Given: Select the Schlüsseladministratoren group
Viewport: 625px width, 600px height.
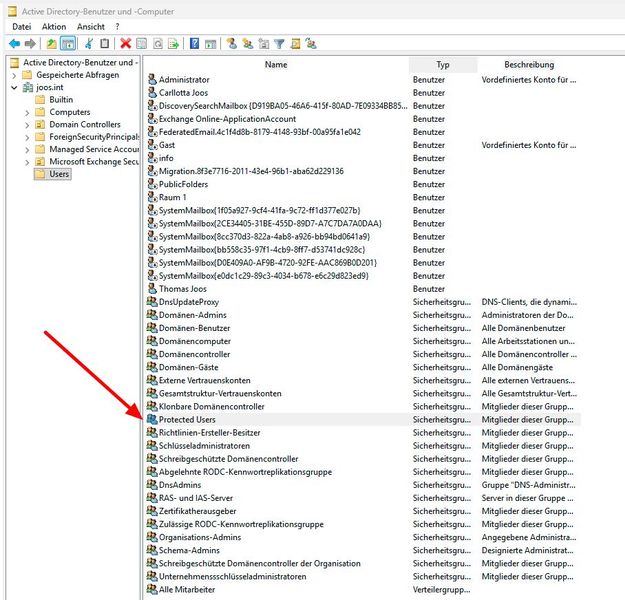Looking at the screenshot, I should tap(204, 445).
